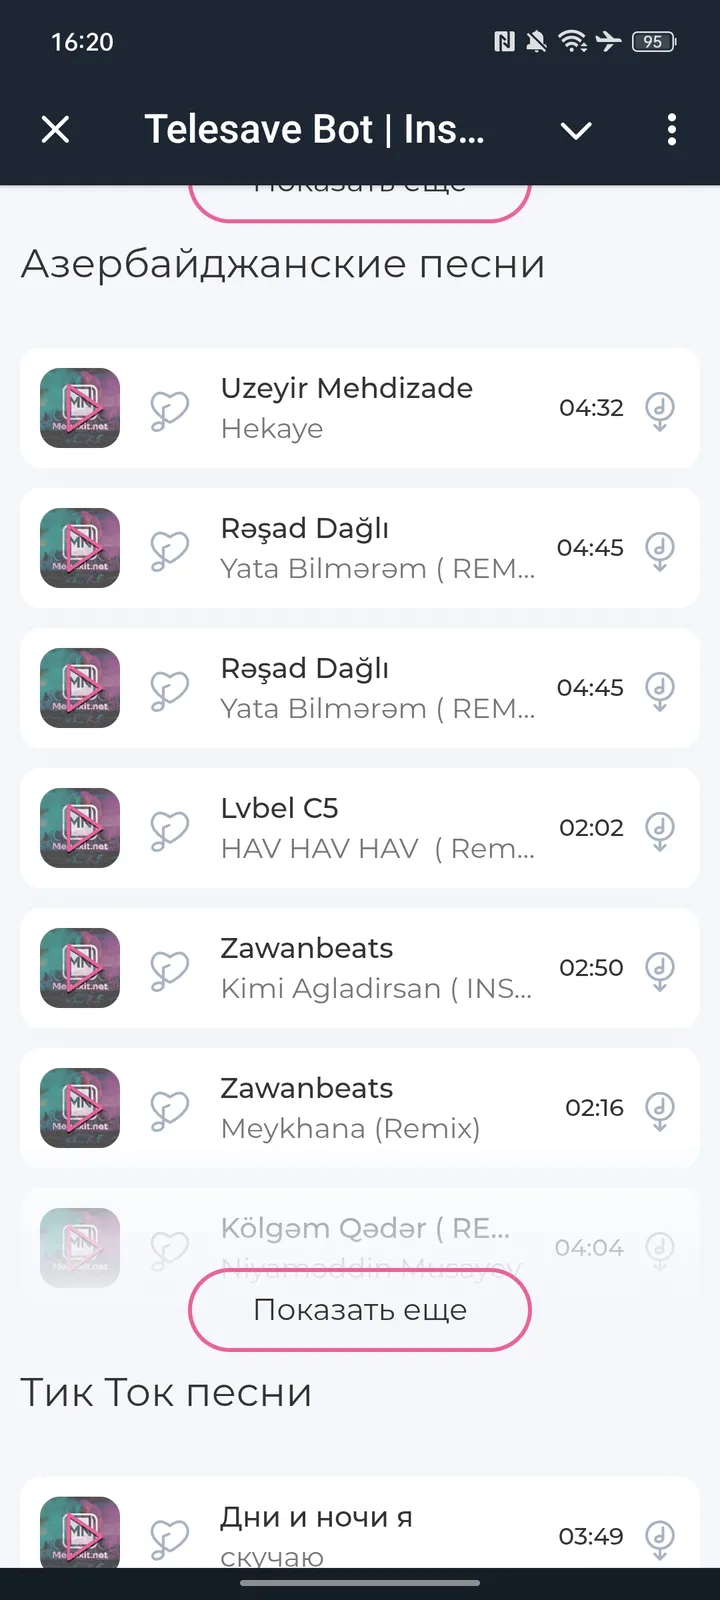Play Zawanbeats Meykhana cover thumbnail
The image size is (720, 1600).
pos(80,1108)
